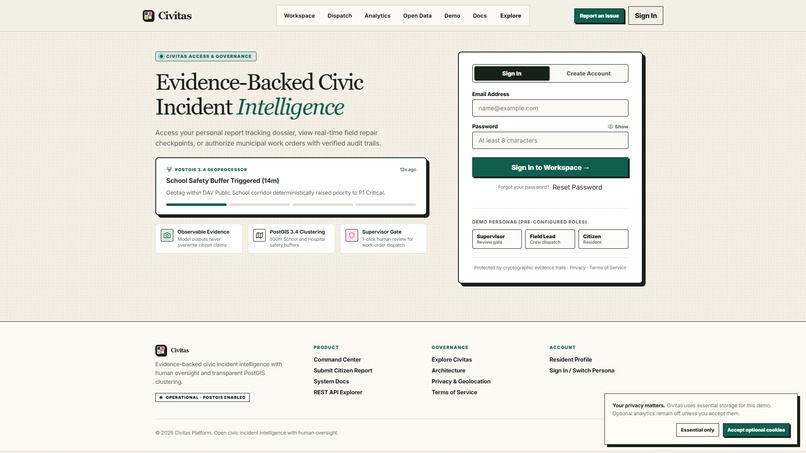Open Explore Civitas footer link
Viewport: 806px width, 453px height.
[452, 359]
